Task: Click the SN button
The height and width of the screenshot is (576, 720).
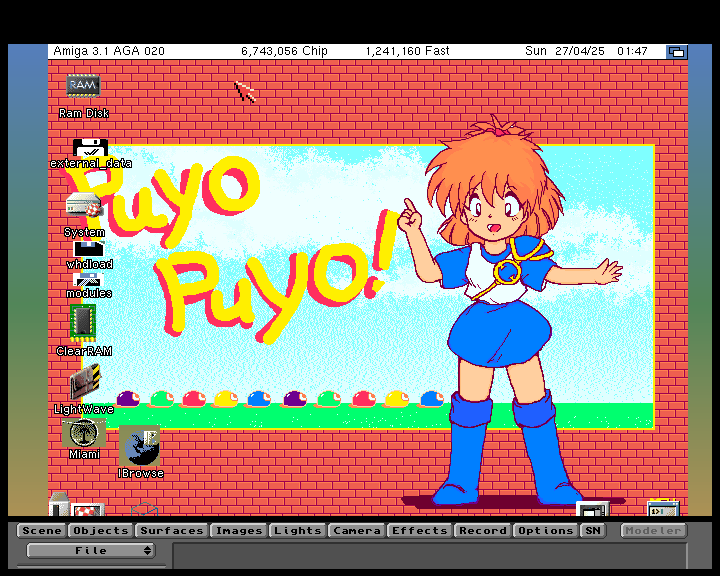Action: point(593,531)
